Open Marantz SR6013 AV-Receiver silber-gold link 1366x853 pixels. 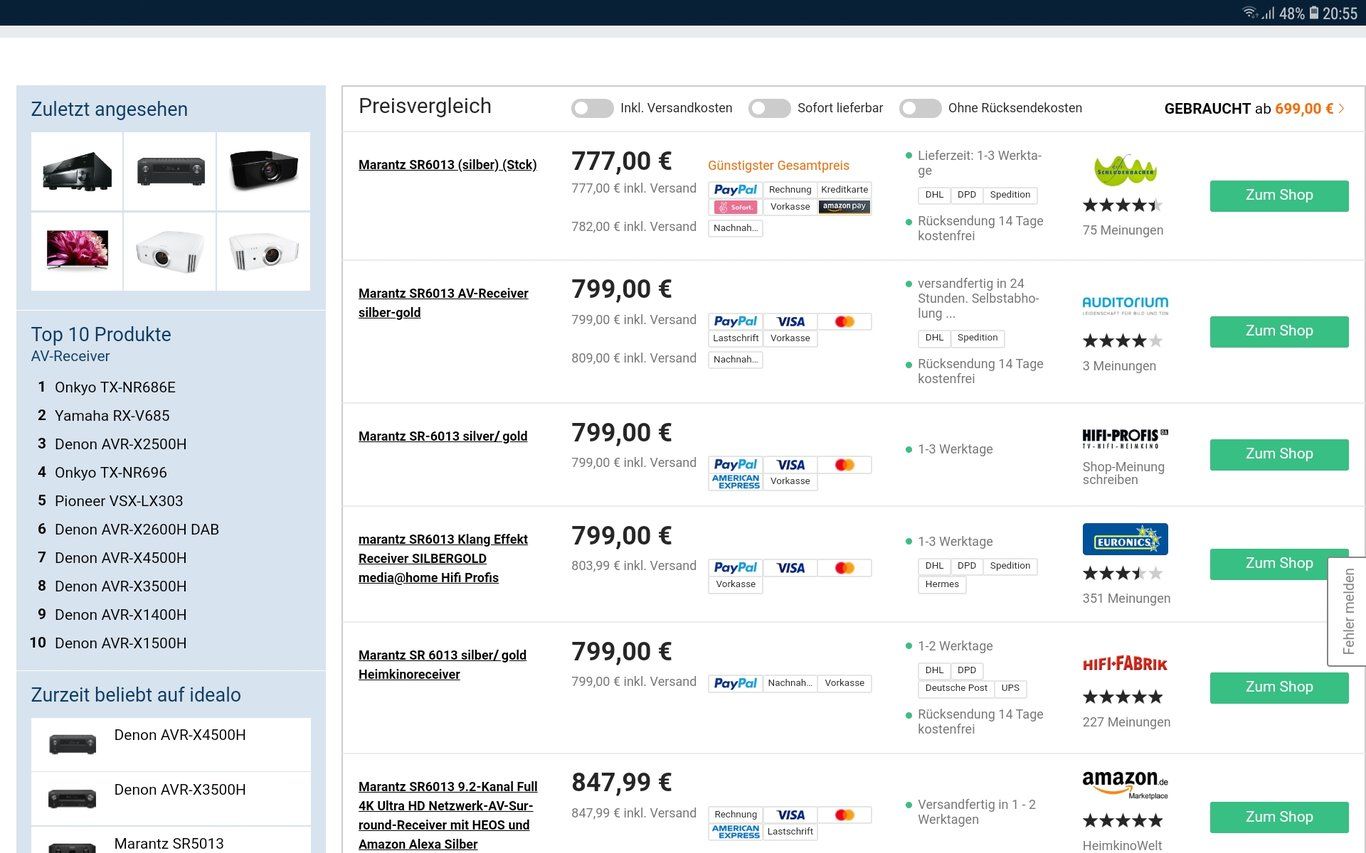pos(443,303)
